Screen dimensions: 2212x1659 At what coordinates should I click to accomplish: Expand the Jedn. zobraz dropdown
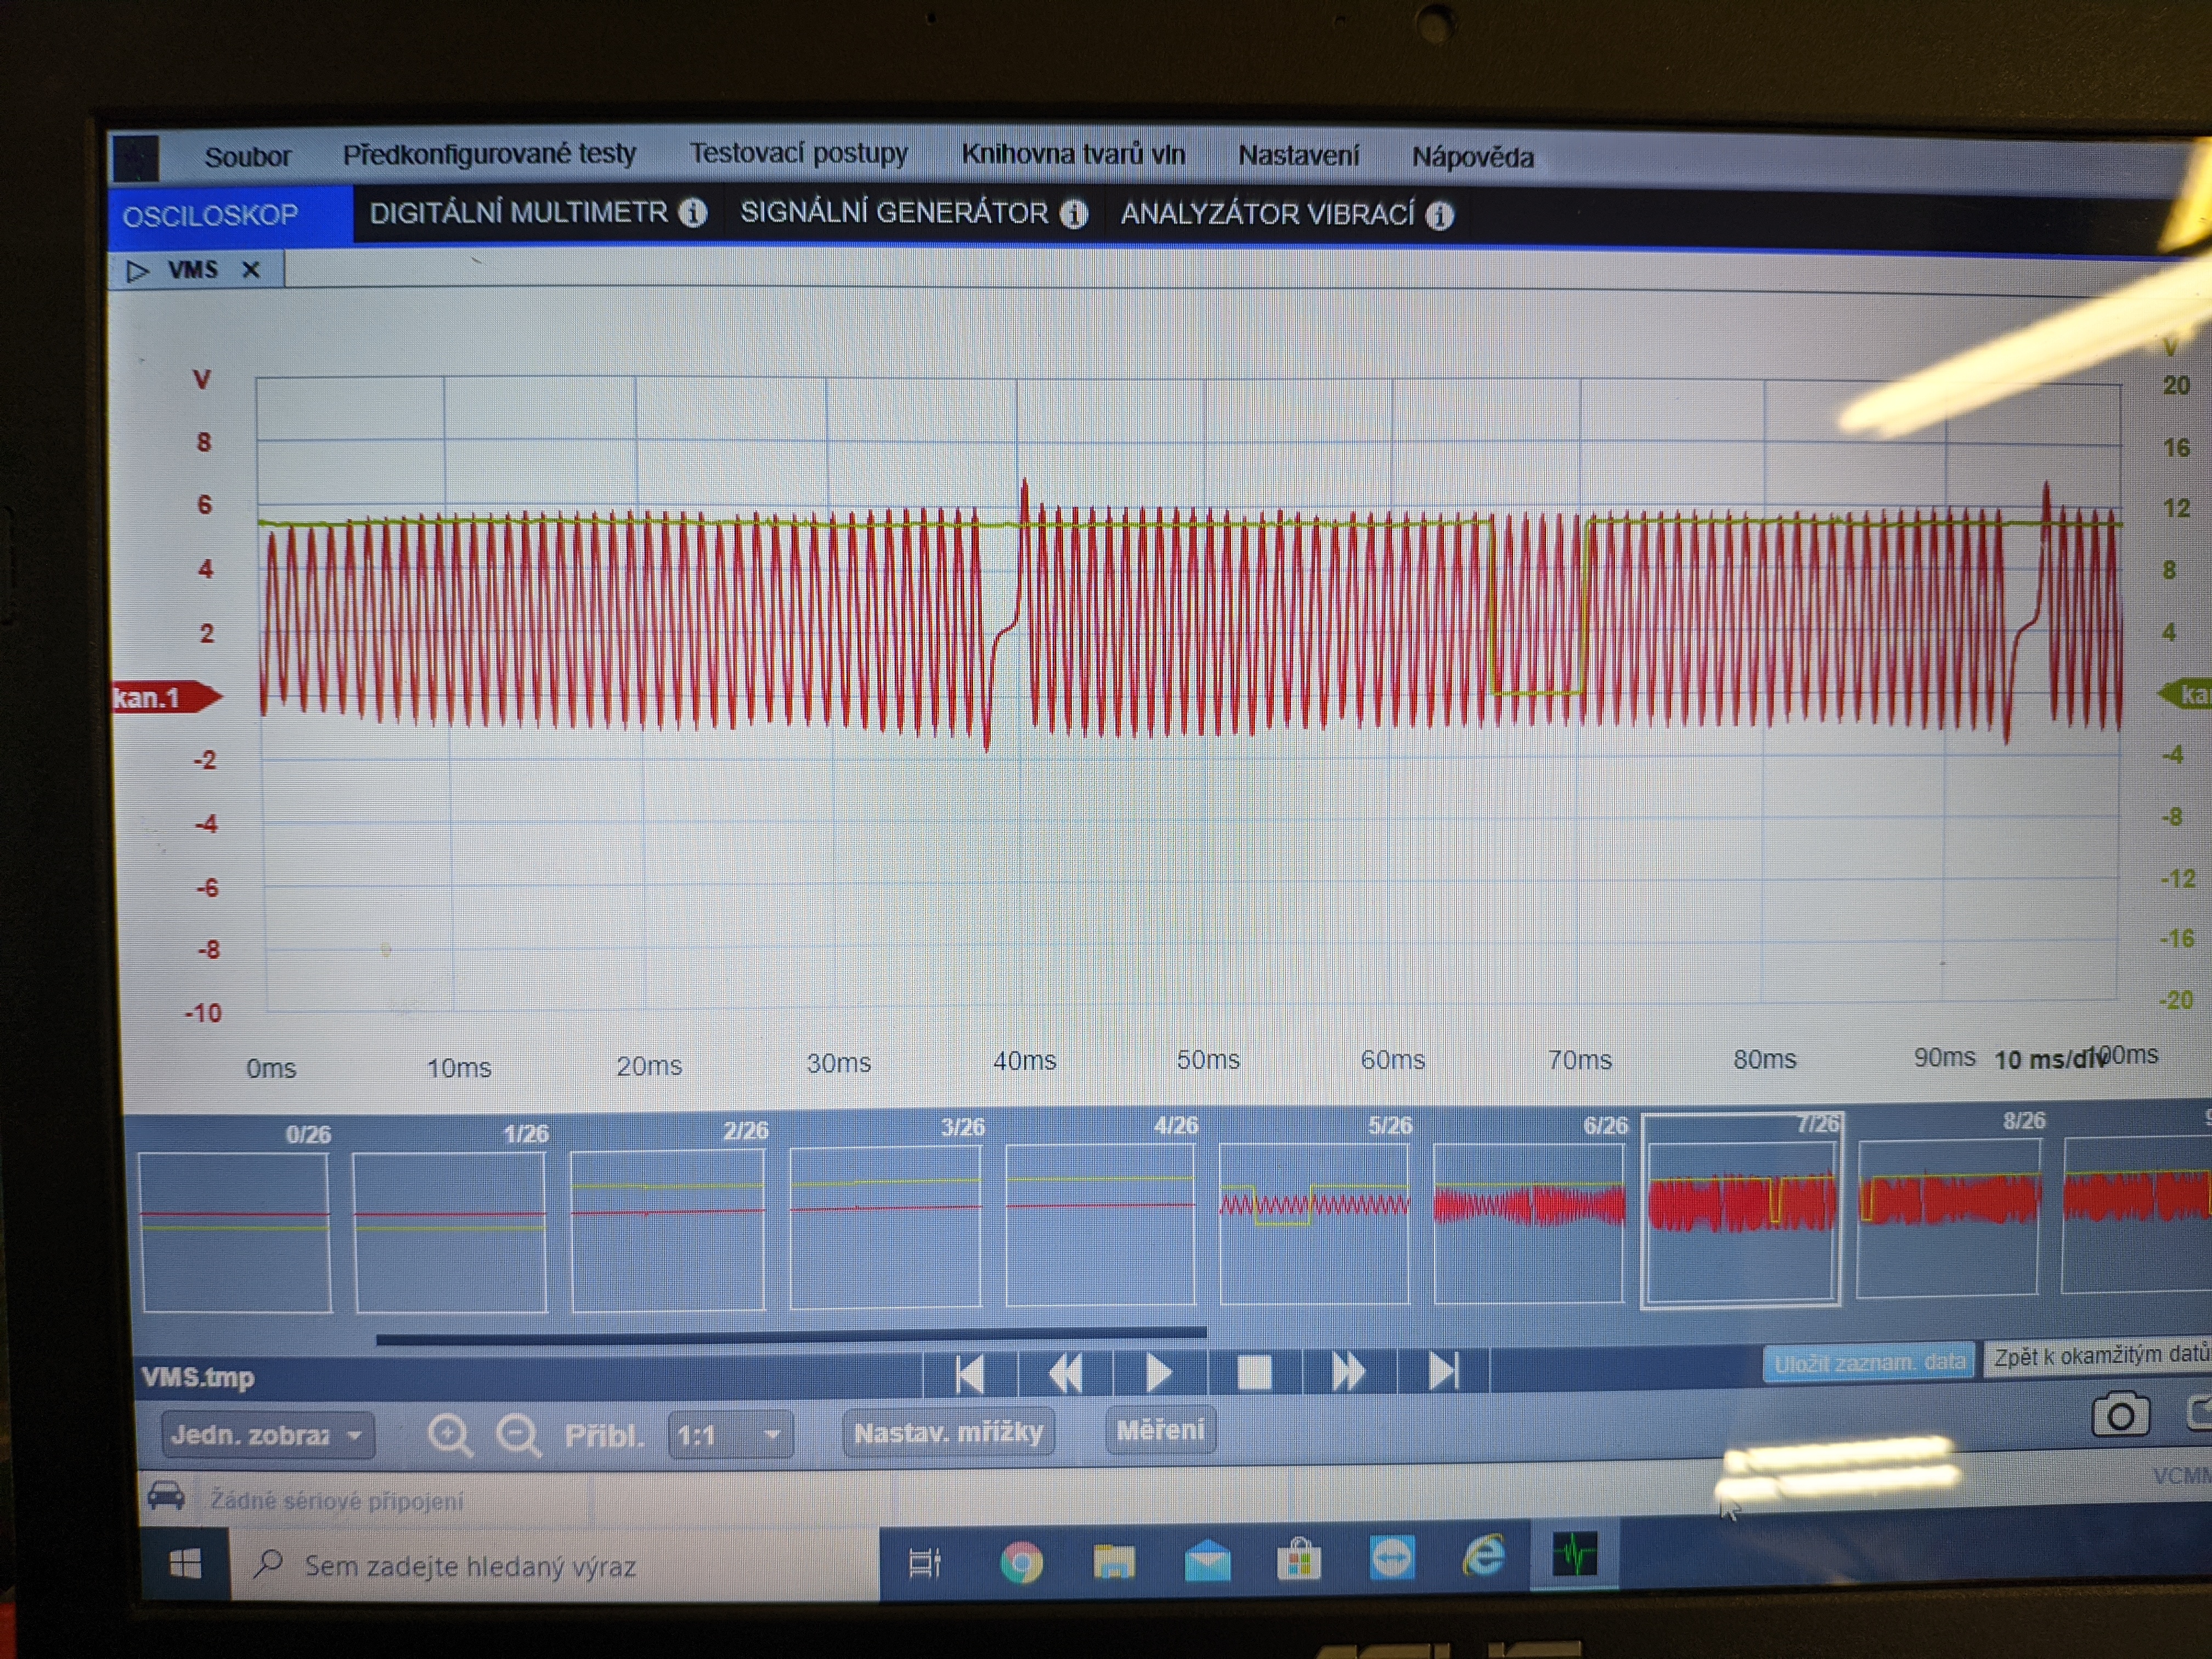tap(267, 1436)
